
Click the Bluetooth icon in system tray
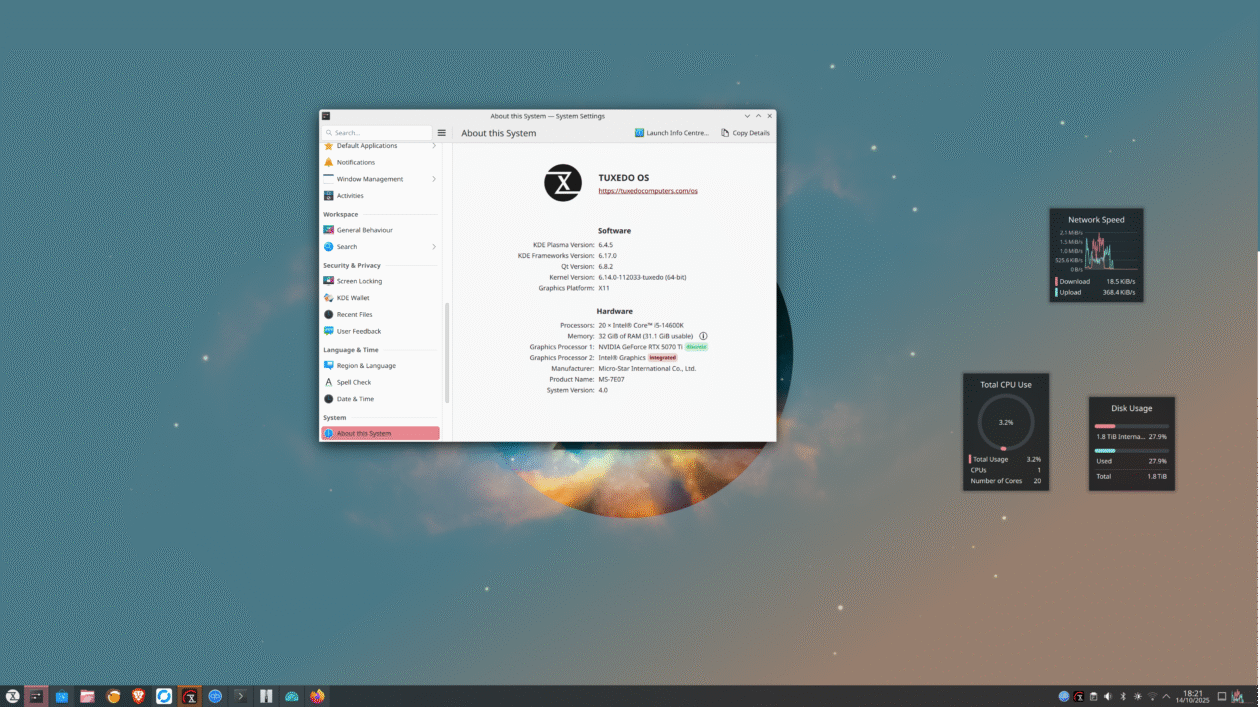(x=1122, y=696)
